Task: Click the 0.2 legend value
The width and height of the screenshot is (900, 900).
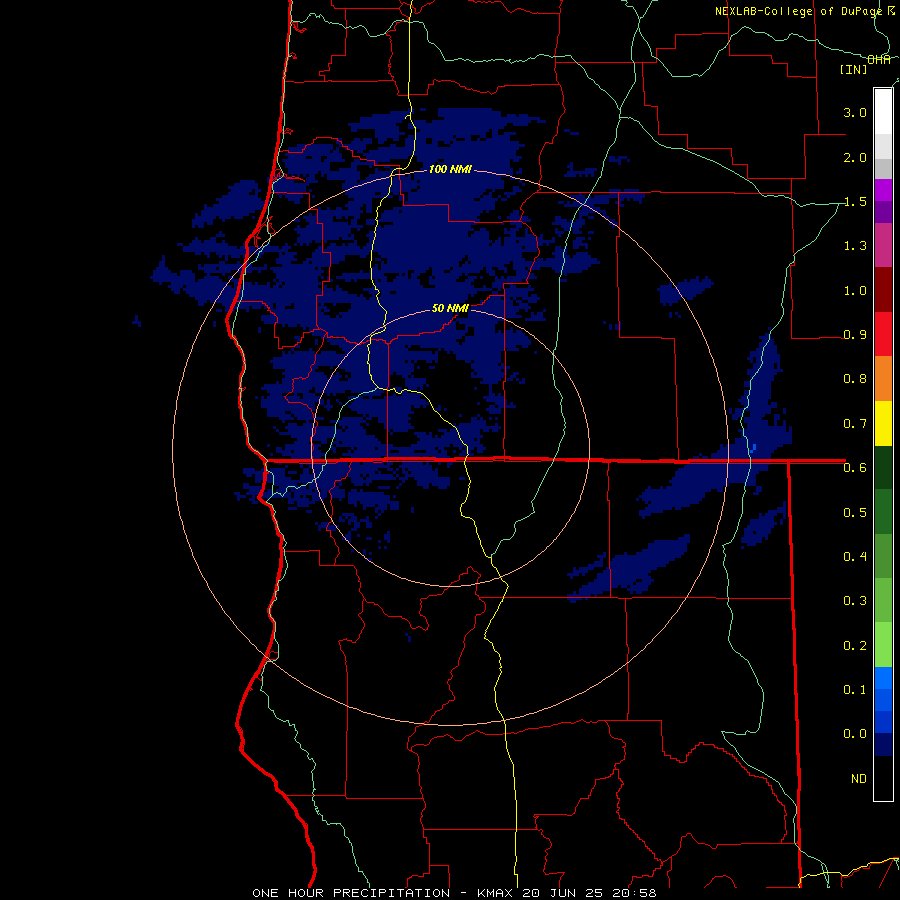Action: pos(855,645)
